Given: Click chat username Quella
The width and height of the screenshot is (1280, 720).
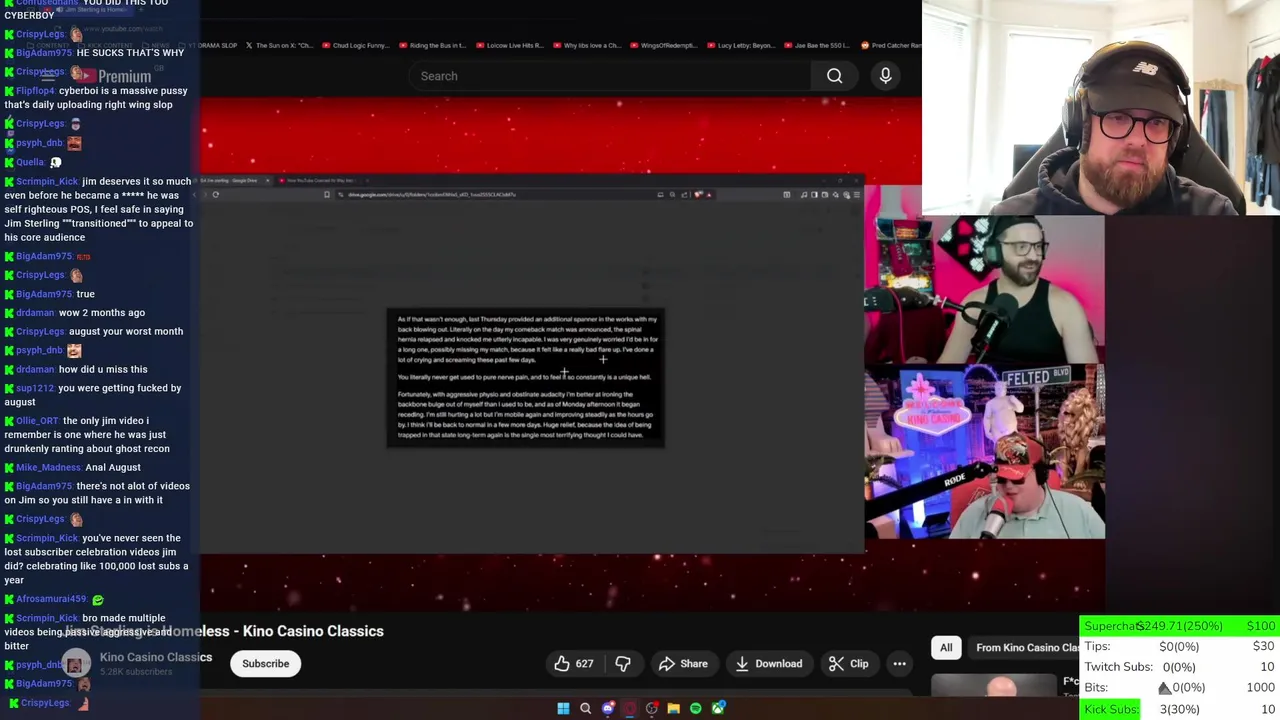Looking at the screenshot, I should click(x=30, y=162).
